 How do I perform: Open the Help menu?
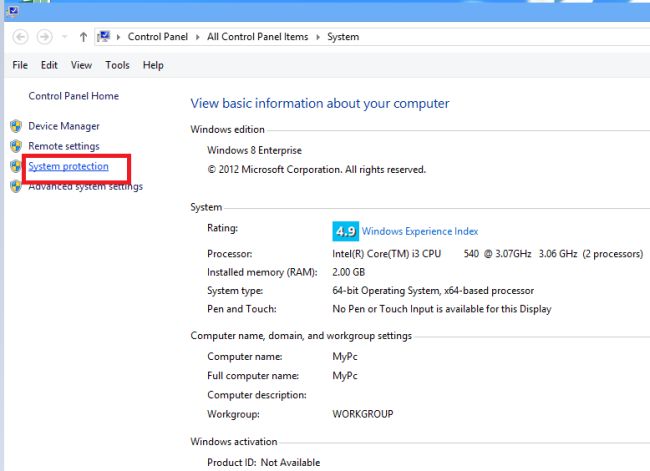coord(153,65)
